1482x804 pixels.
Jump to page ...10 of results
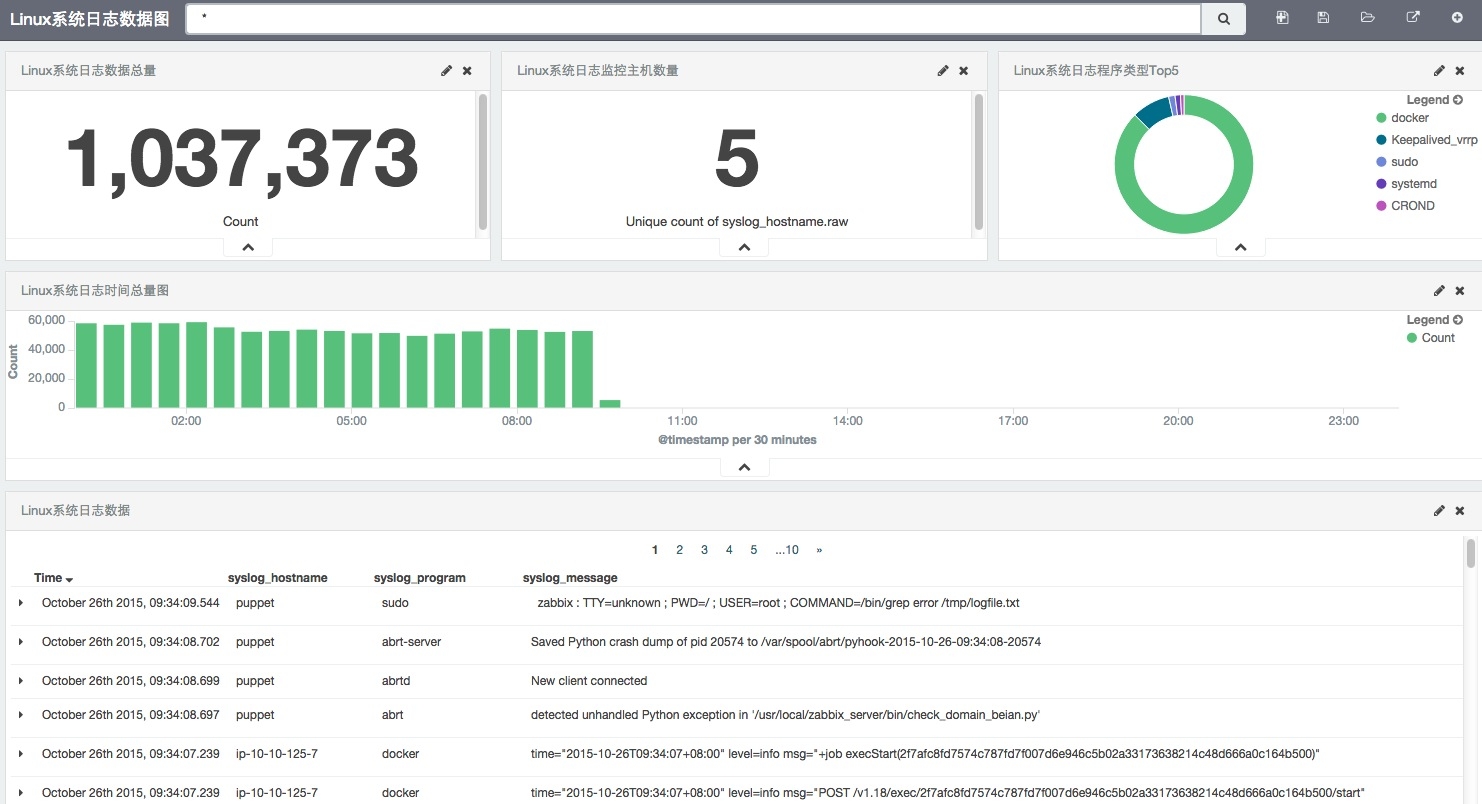pyautogui.click(x=787, y=550)
